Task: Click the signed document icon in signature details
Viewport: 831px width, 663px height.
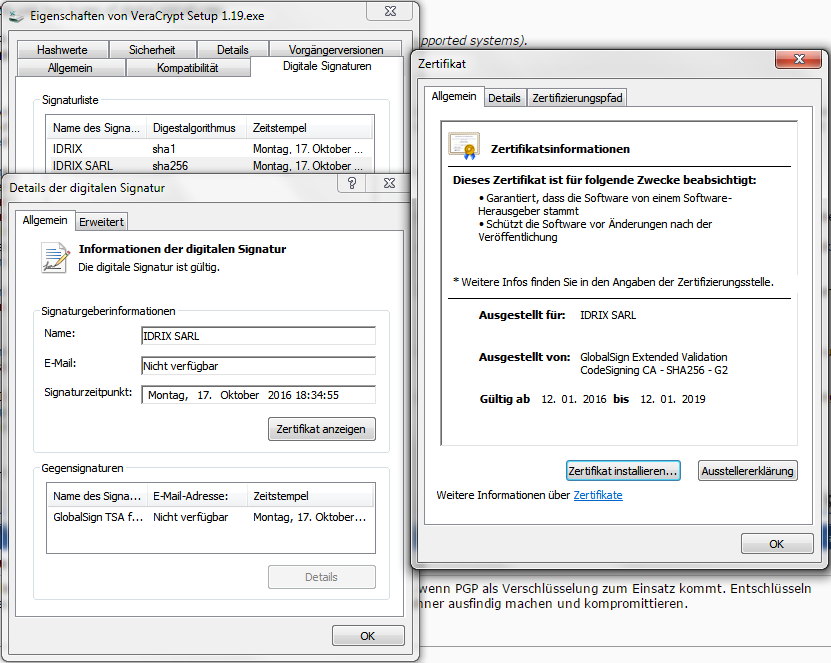Action: [55, 258]
